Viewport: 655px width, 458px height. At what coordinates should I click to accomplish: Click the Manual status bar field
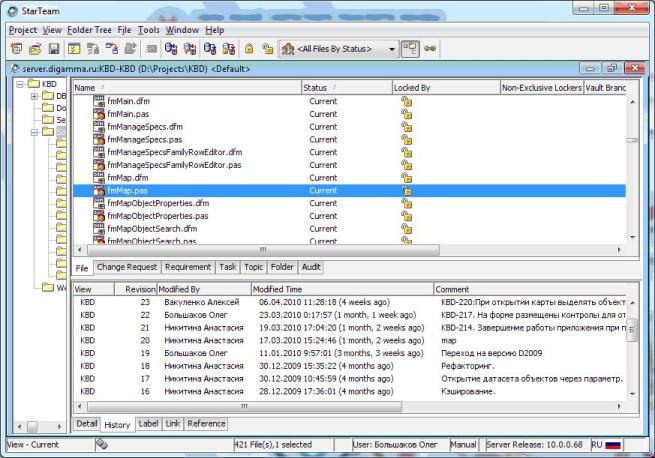click(x=463, y=445)
